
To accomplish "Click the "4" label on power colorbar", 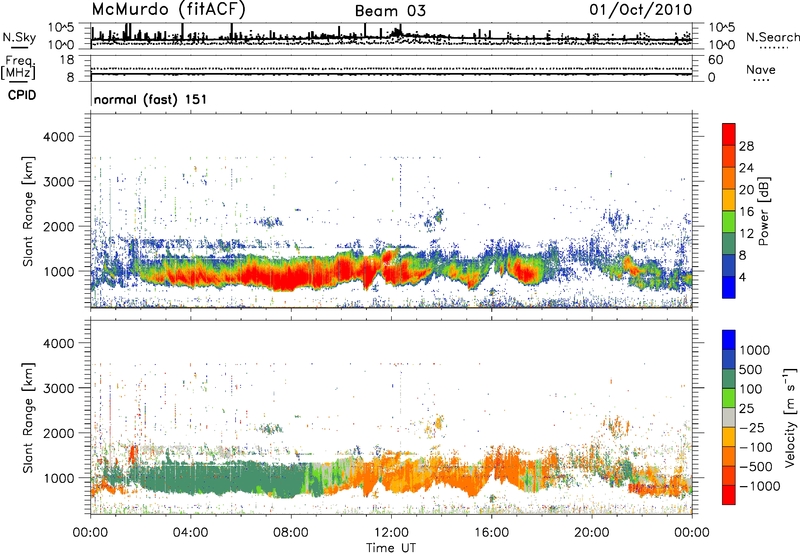I will (x=742, y=277).
